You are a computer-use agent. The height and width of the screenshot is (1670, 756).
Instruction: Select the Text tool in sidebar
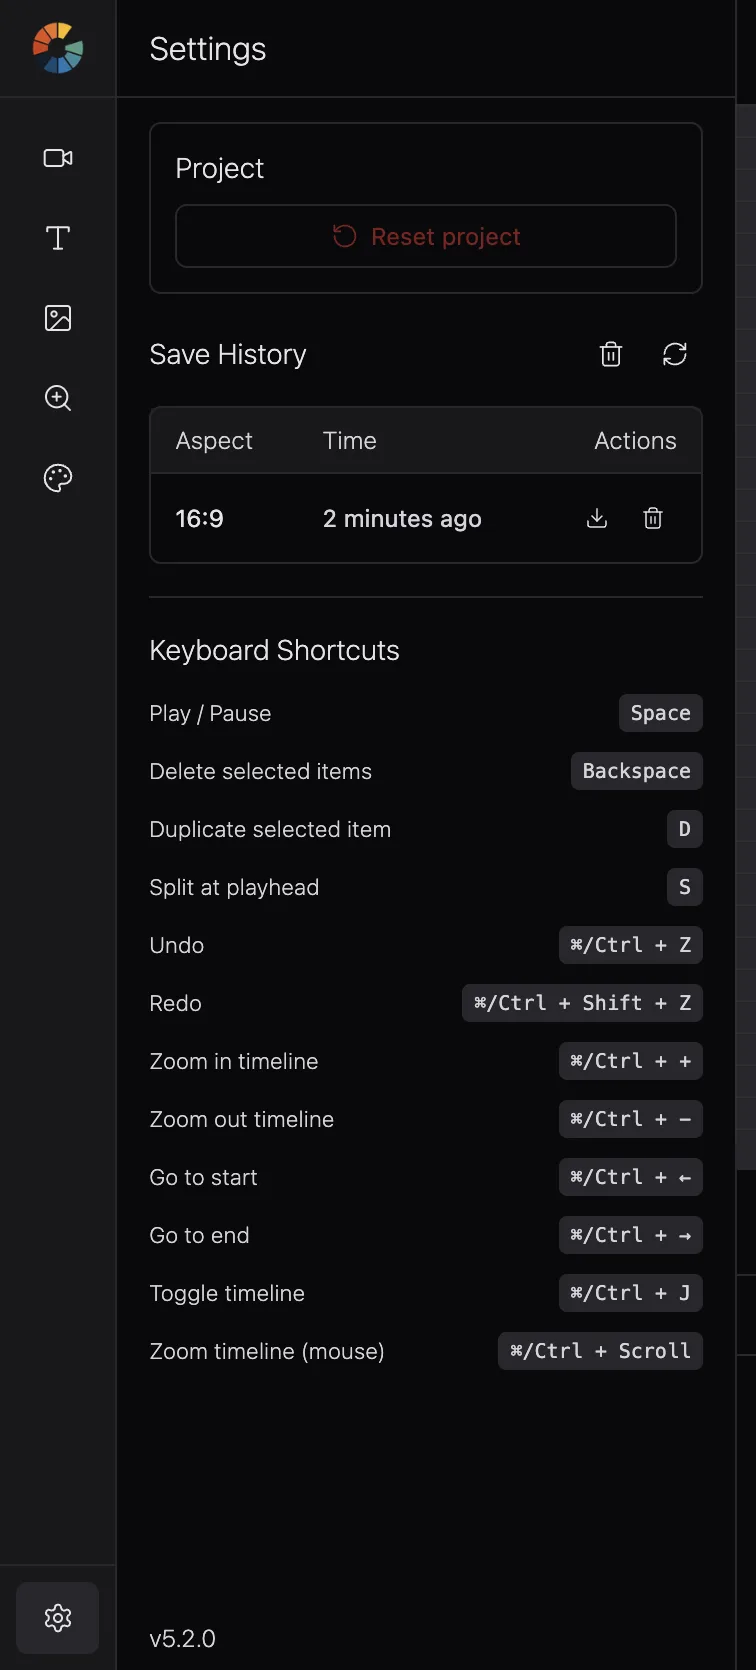click(x=58, y=238)
